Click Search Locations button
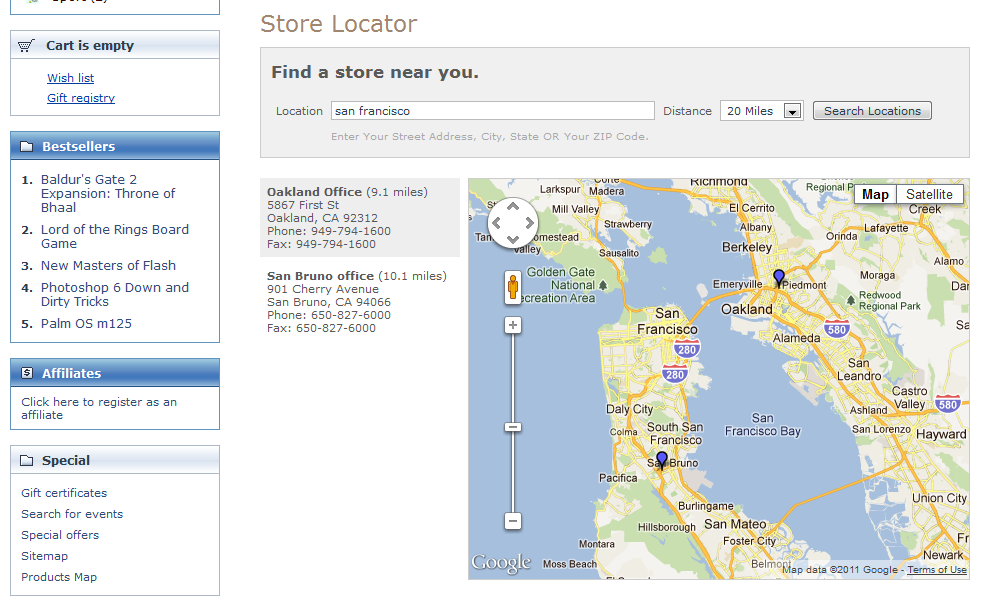This screenshot has width=982, height=611. (x=872, y=111)
